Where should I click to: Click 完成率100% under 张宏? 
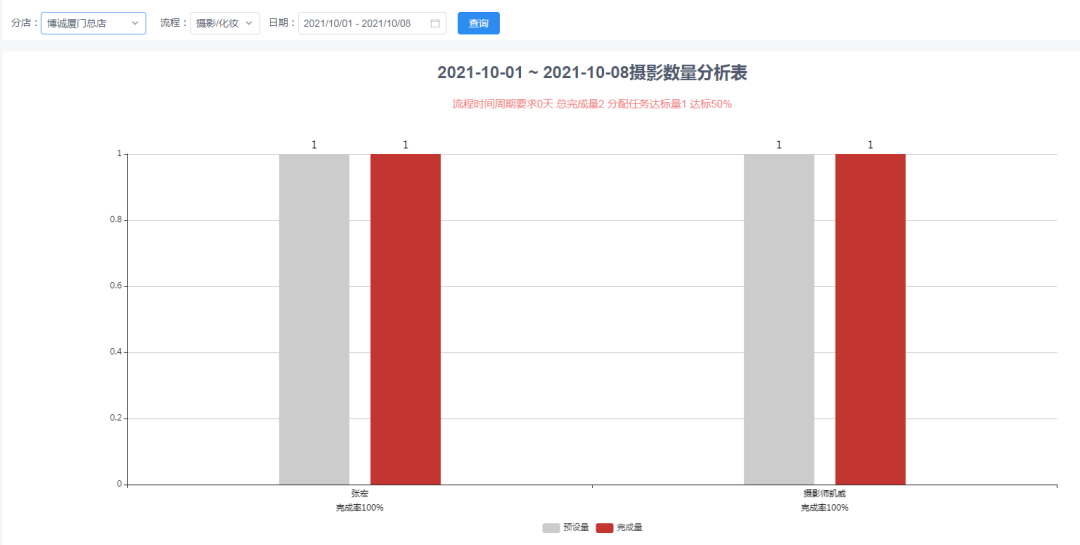[360, 508]
